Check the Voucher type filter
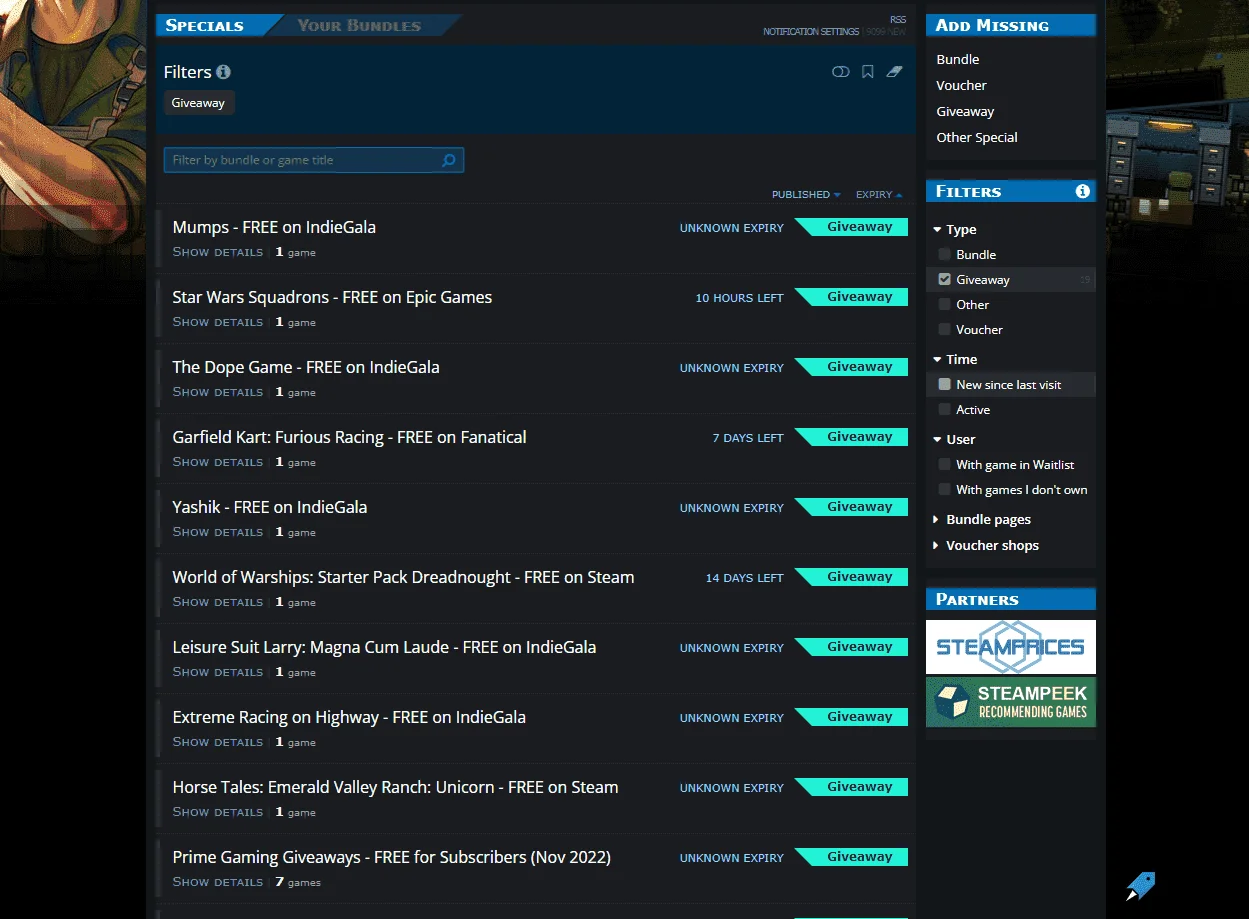The image size is (1249, 919). tap(944, 330)
